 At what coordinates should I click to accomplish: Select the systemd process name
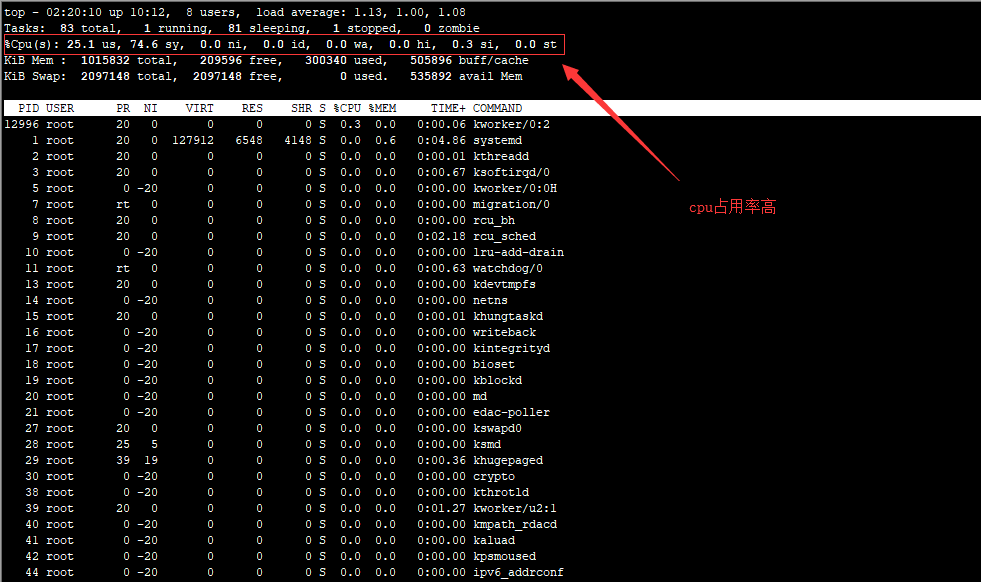point(497,140)
